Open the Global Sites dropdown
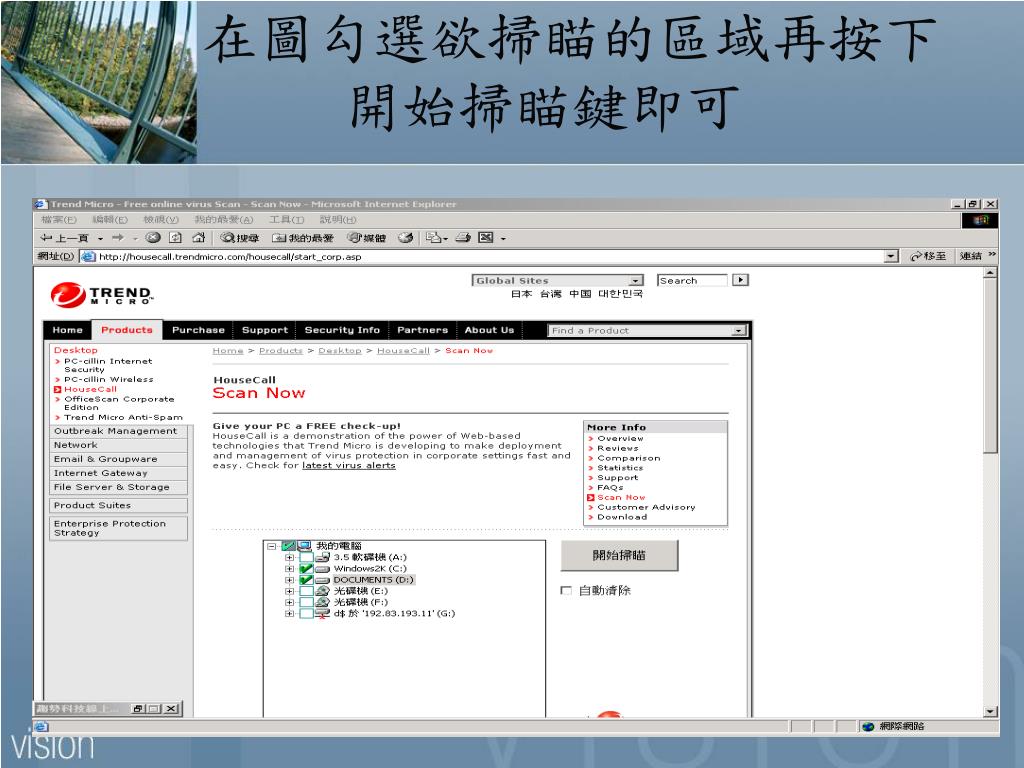Image resolution: width=1024 pixels, height=768 pixels. (557, 280)
